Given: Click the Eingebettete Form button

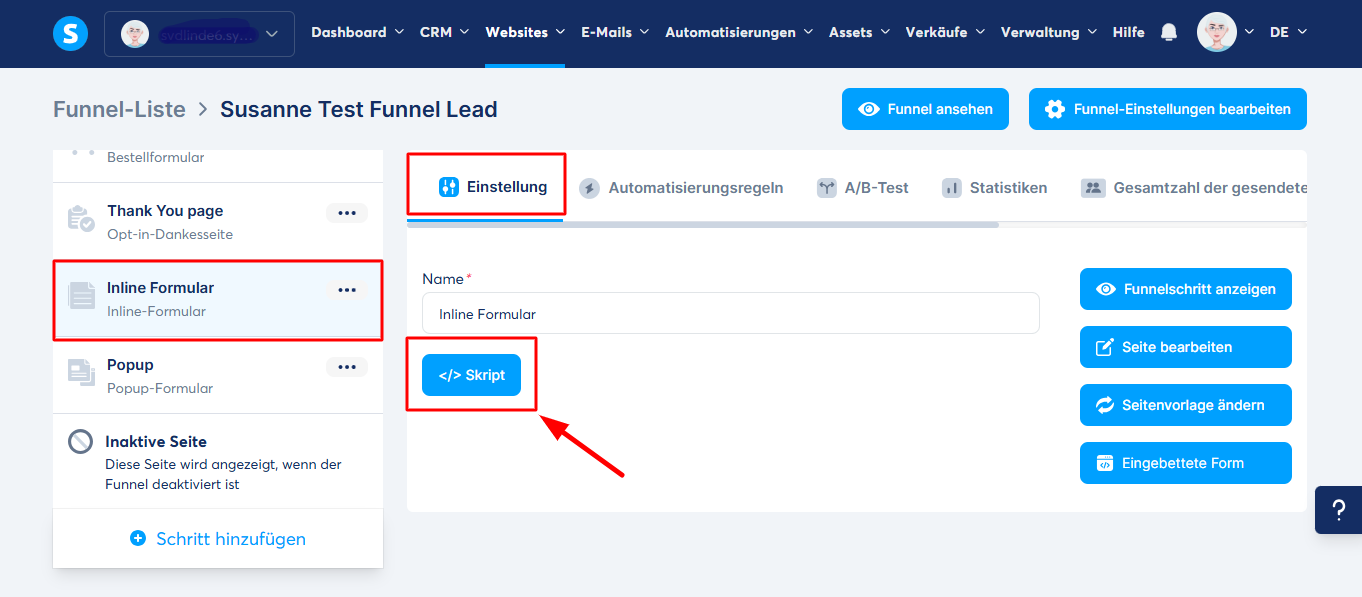Looking at the screenshot, I should (1186, 463).
